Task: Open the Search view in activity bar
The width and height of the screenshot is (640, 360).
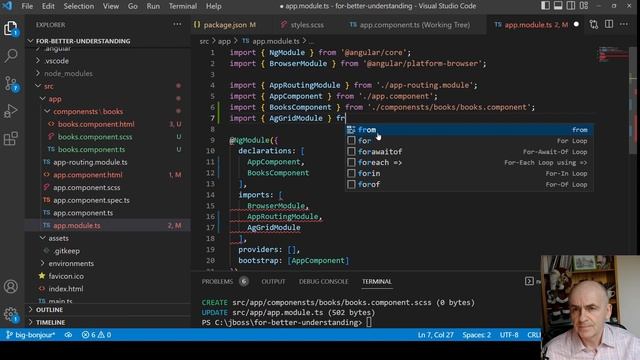Action: pos(11,55)
